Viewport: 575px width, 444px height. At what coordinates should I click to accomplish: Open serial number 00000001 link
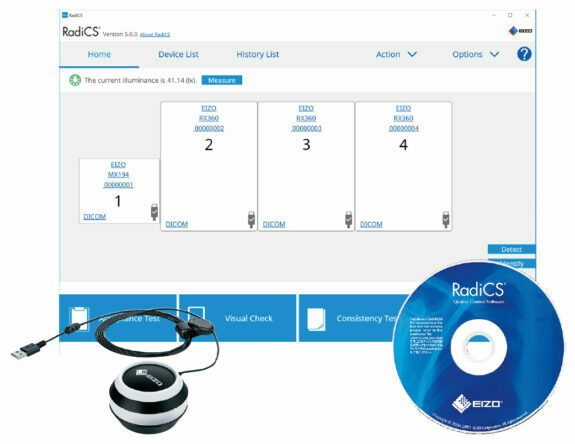pos(118,184)
